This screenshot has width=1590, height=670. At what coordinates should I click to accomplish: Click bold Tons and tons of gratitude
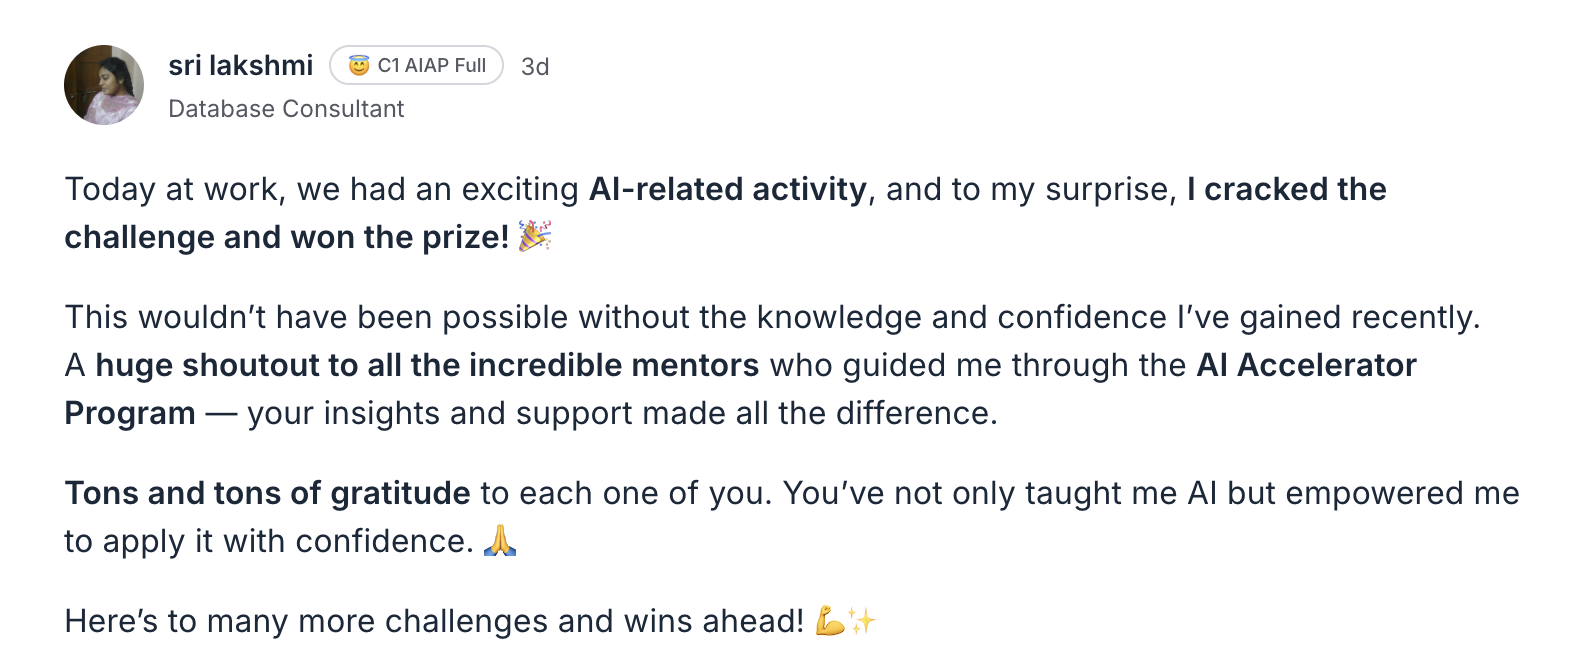tap(268, 493)
